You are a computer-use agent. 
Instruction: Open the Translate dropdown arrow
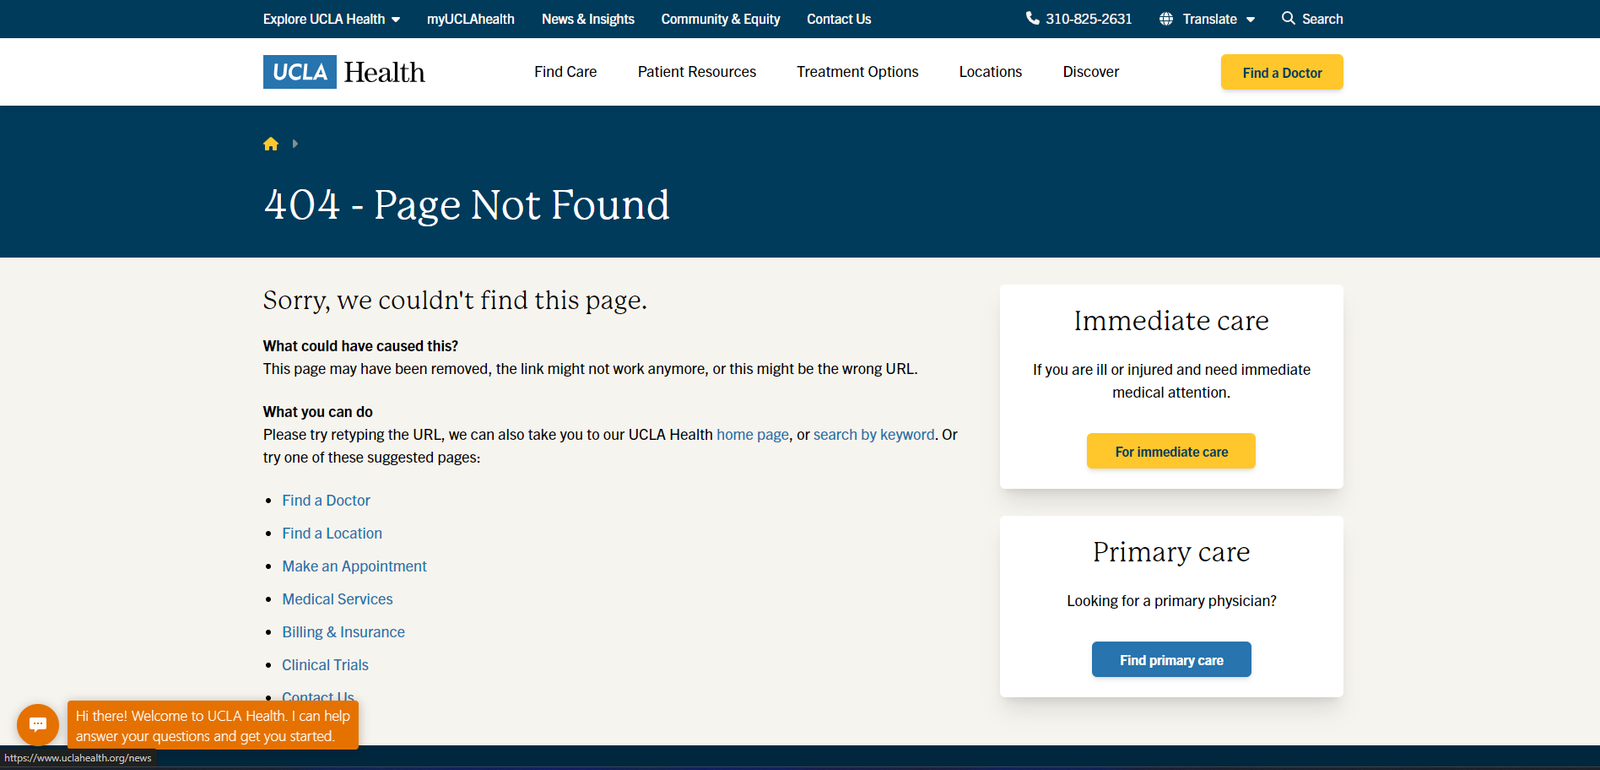[1250, 20]
